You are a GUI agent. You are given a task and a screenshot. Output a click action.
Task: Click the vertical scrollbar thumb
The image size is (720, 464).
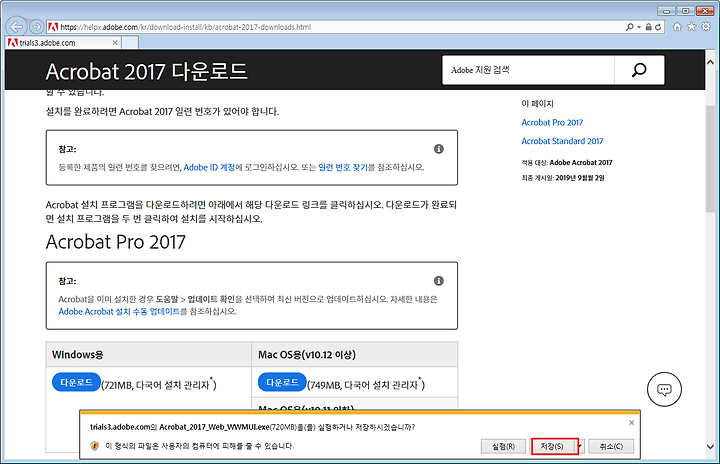point(710,159)
